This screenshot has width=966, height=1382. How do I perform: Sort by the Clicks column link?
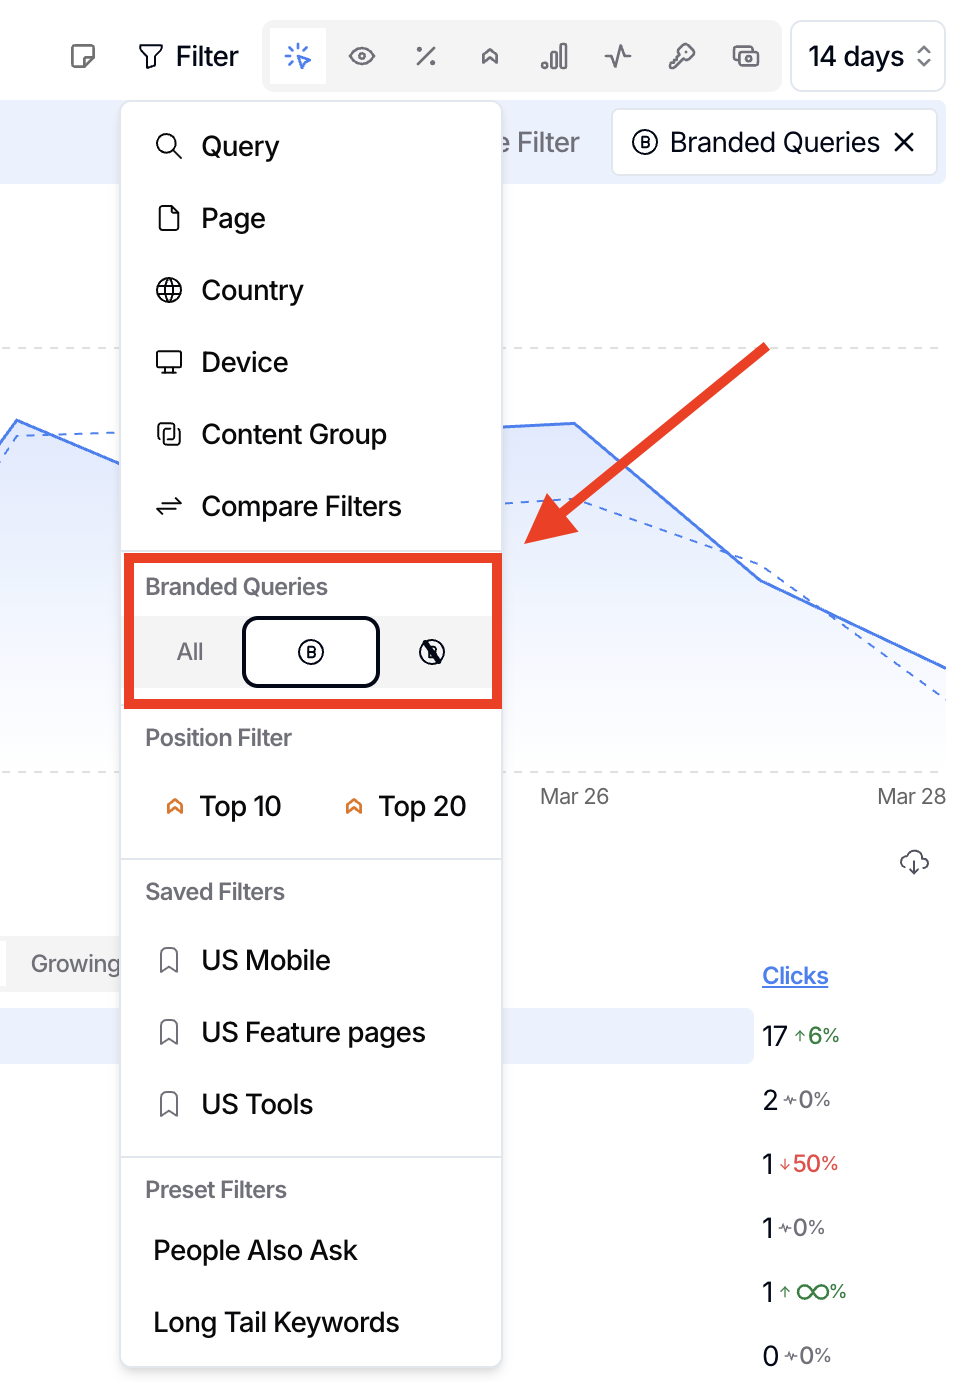pyautogui.click(x=795, y=976)
